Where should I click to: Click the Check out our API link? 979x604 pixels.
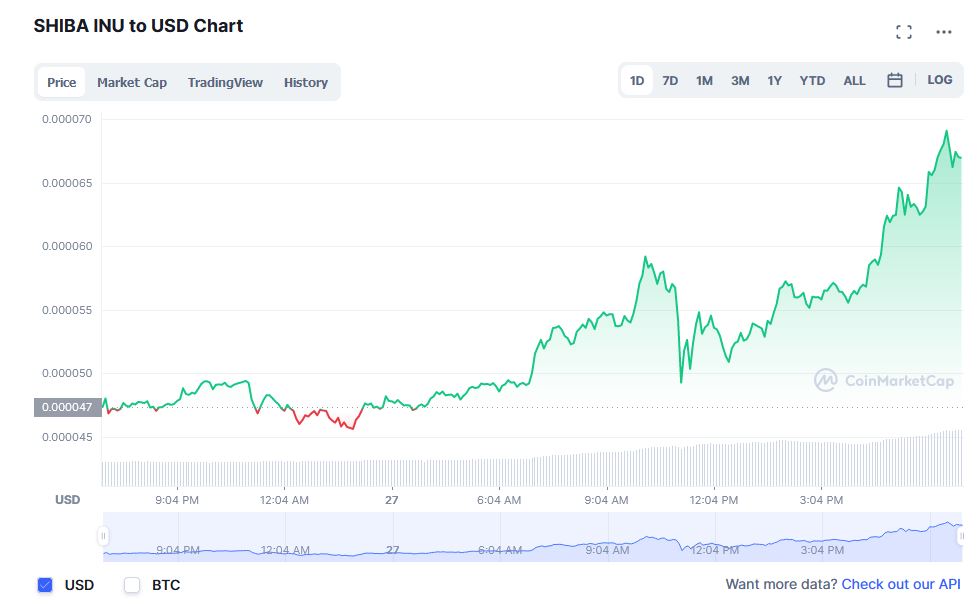click(901, 584)
